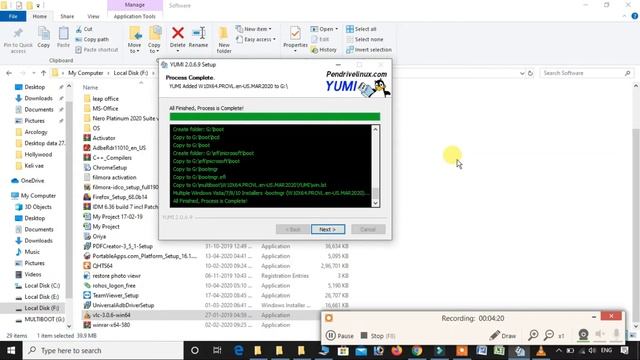Click Next in YUMI setup
This screenshot has width=640, height=360.
tap(328, 229)
